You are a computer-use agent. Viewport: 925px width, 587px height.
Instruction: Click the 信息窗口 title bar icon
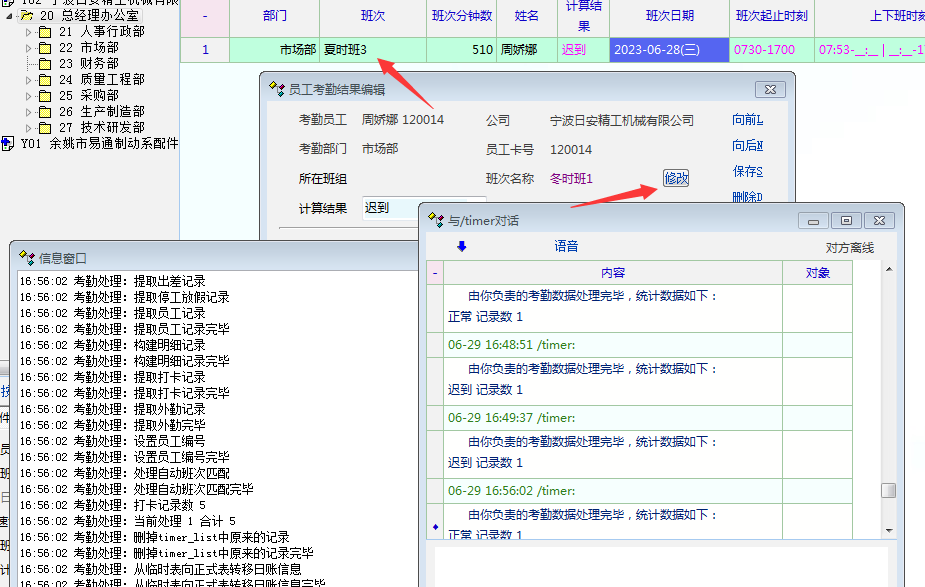(x=27, y=257)
